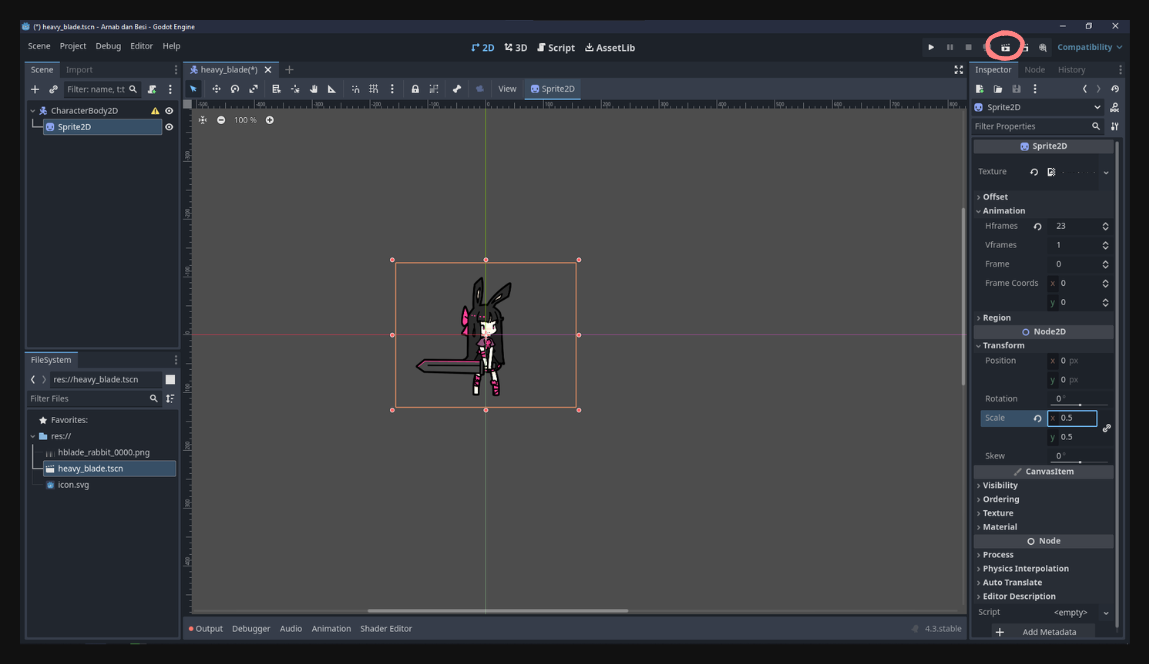Select hblade_rabbit_0000.png in FileSystem
Screen dimensions: 1149x664
[x=103, y=452]
